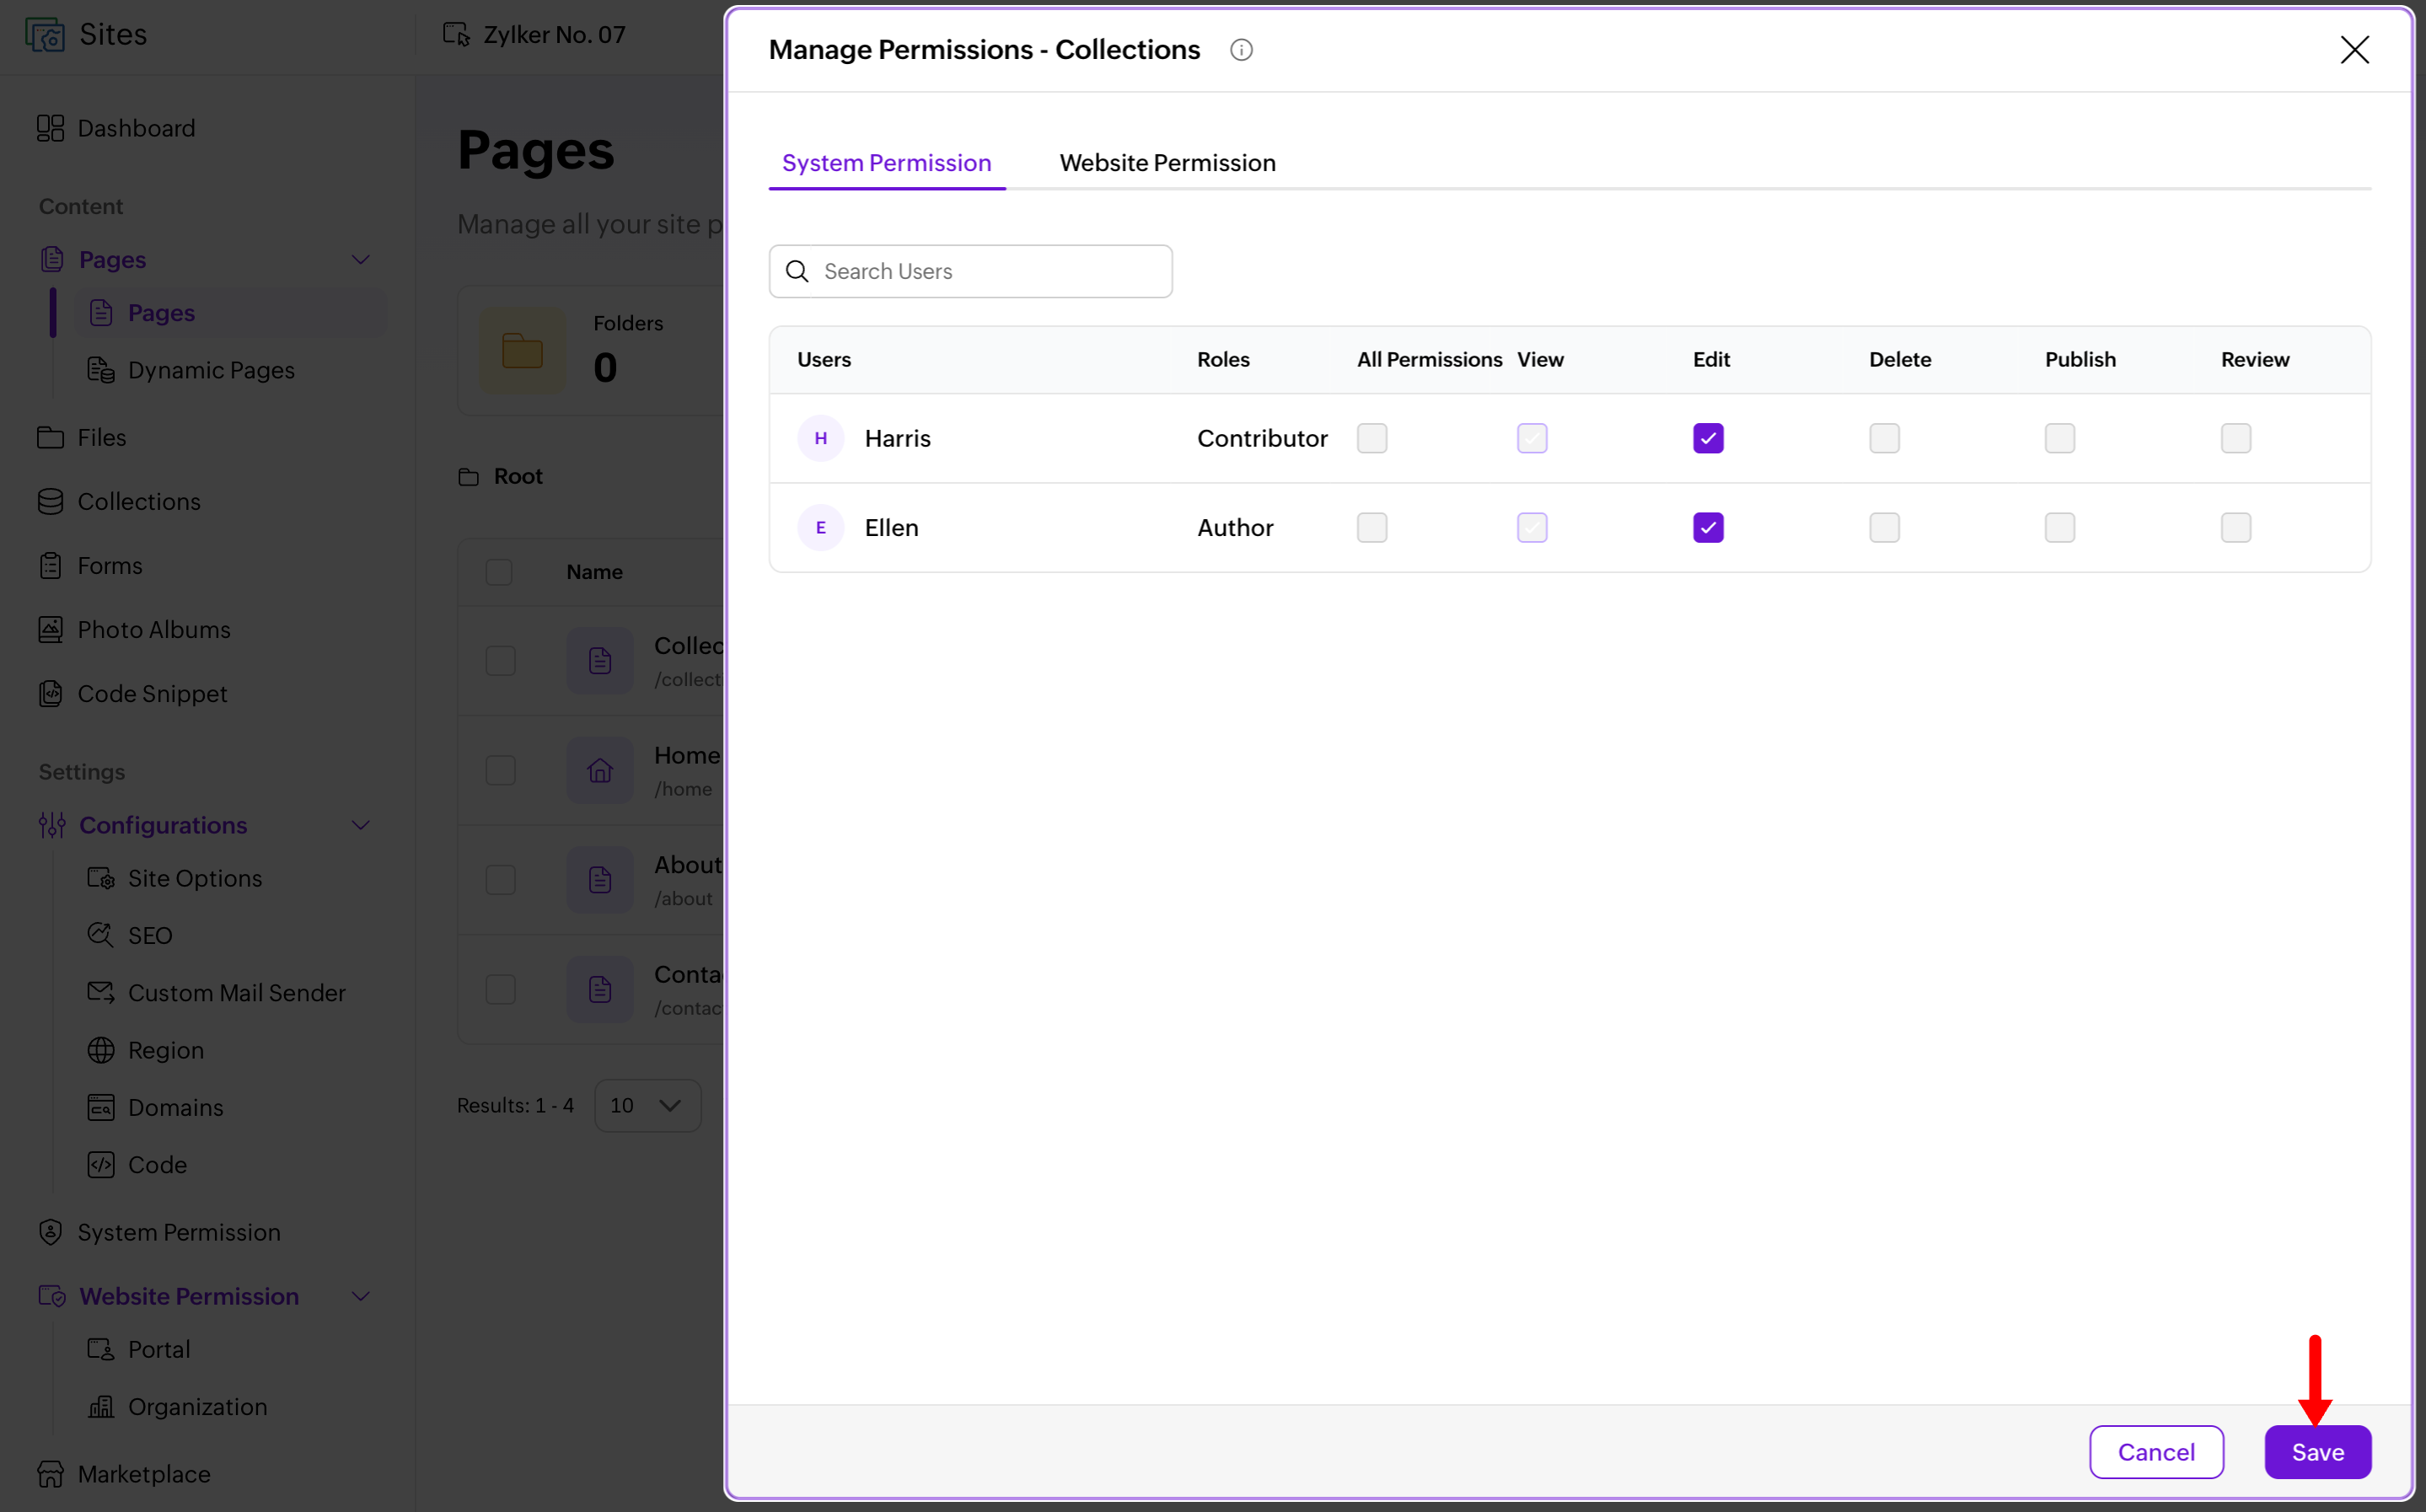2426x1512 pixels.
Task: Collapse the Configurations section chevron
Action: point(361,825)
